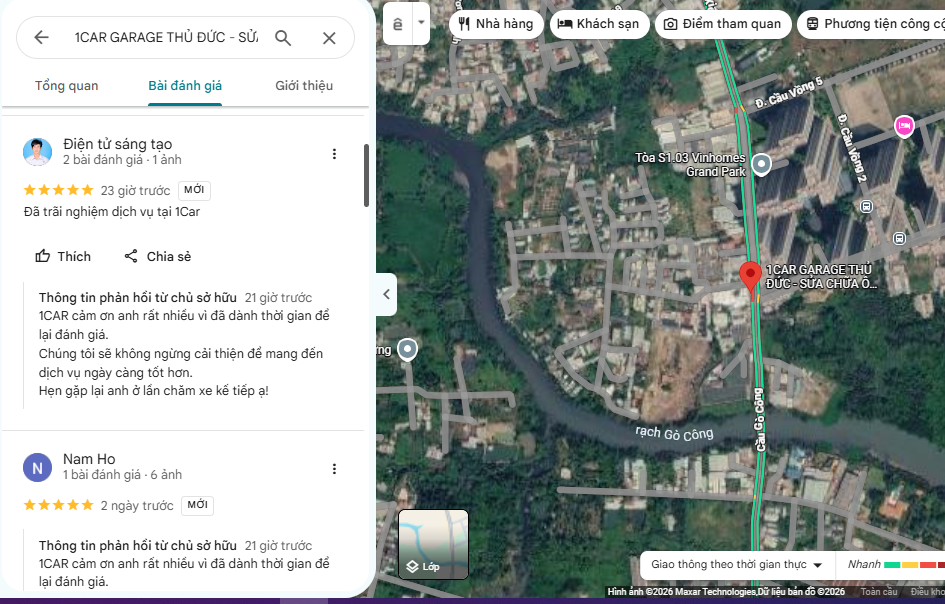
Task: Expand the dropdown arrow next to saved icon
Action: [421, 23]
